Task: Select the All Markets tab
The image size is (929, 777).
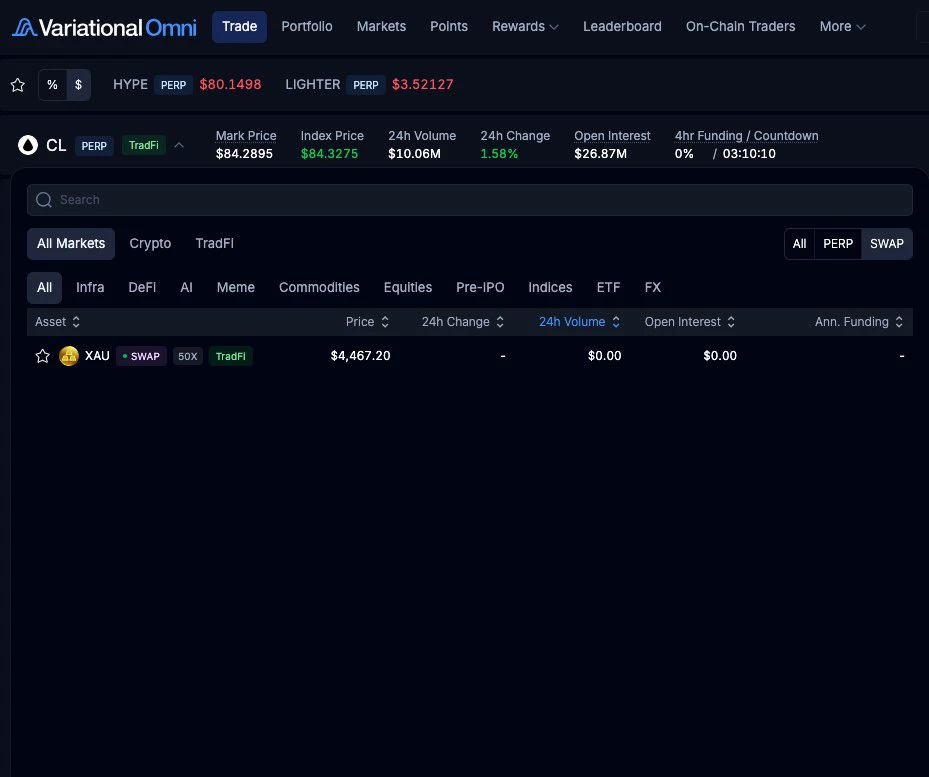Action: coord(71,244)
